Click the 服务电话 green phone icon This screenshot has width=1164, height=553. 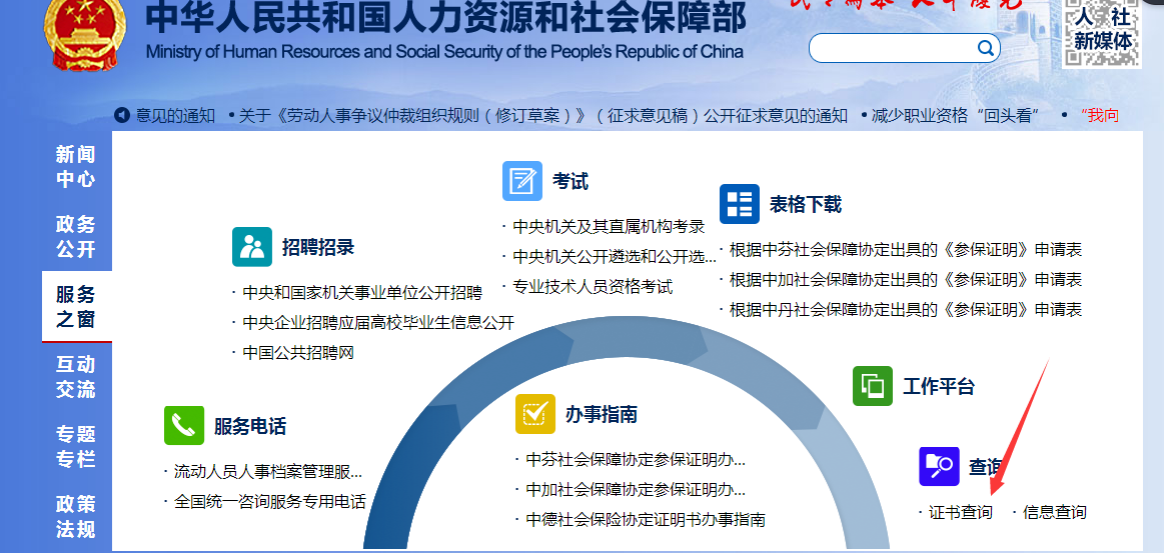(184, 425)
